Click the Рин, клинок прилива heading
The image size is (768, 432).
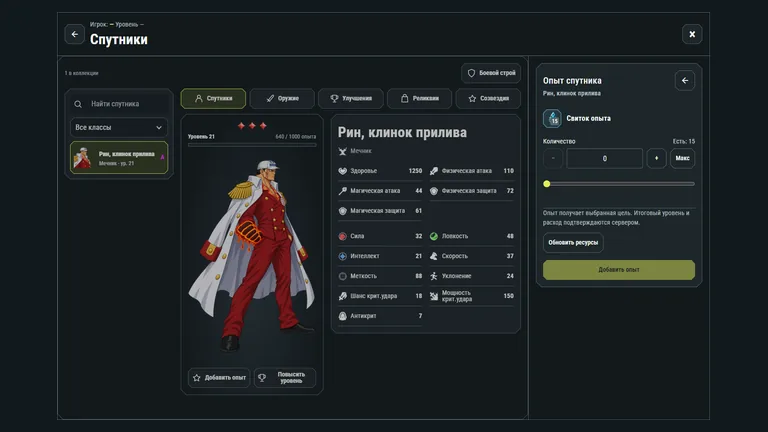pos(402,132)
